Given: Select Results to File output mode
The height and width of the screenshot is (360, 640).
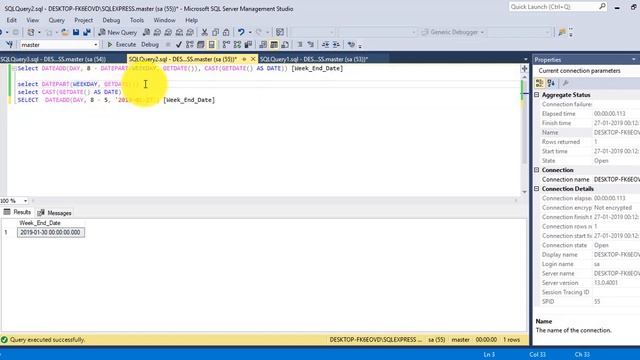Looking at the screenshot, I should coord(285,44).
